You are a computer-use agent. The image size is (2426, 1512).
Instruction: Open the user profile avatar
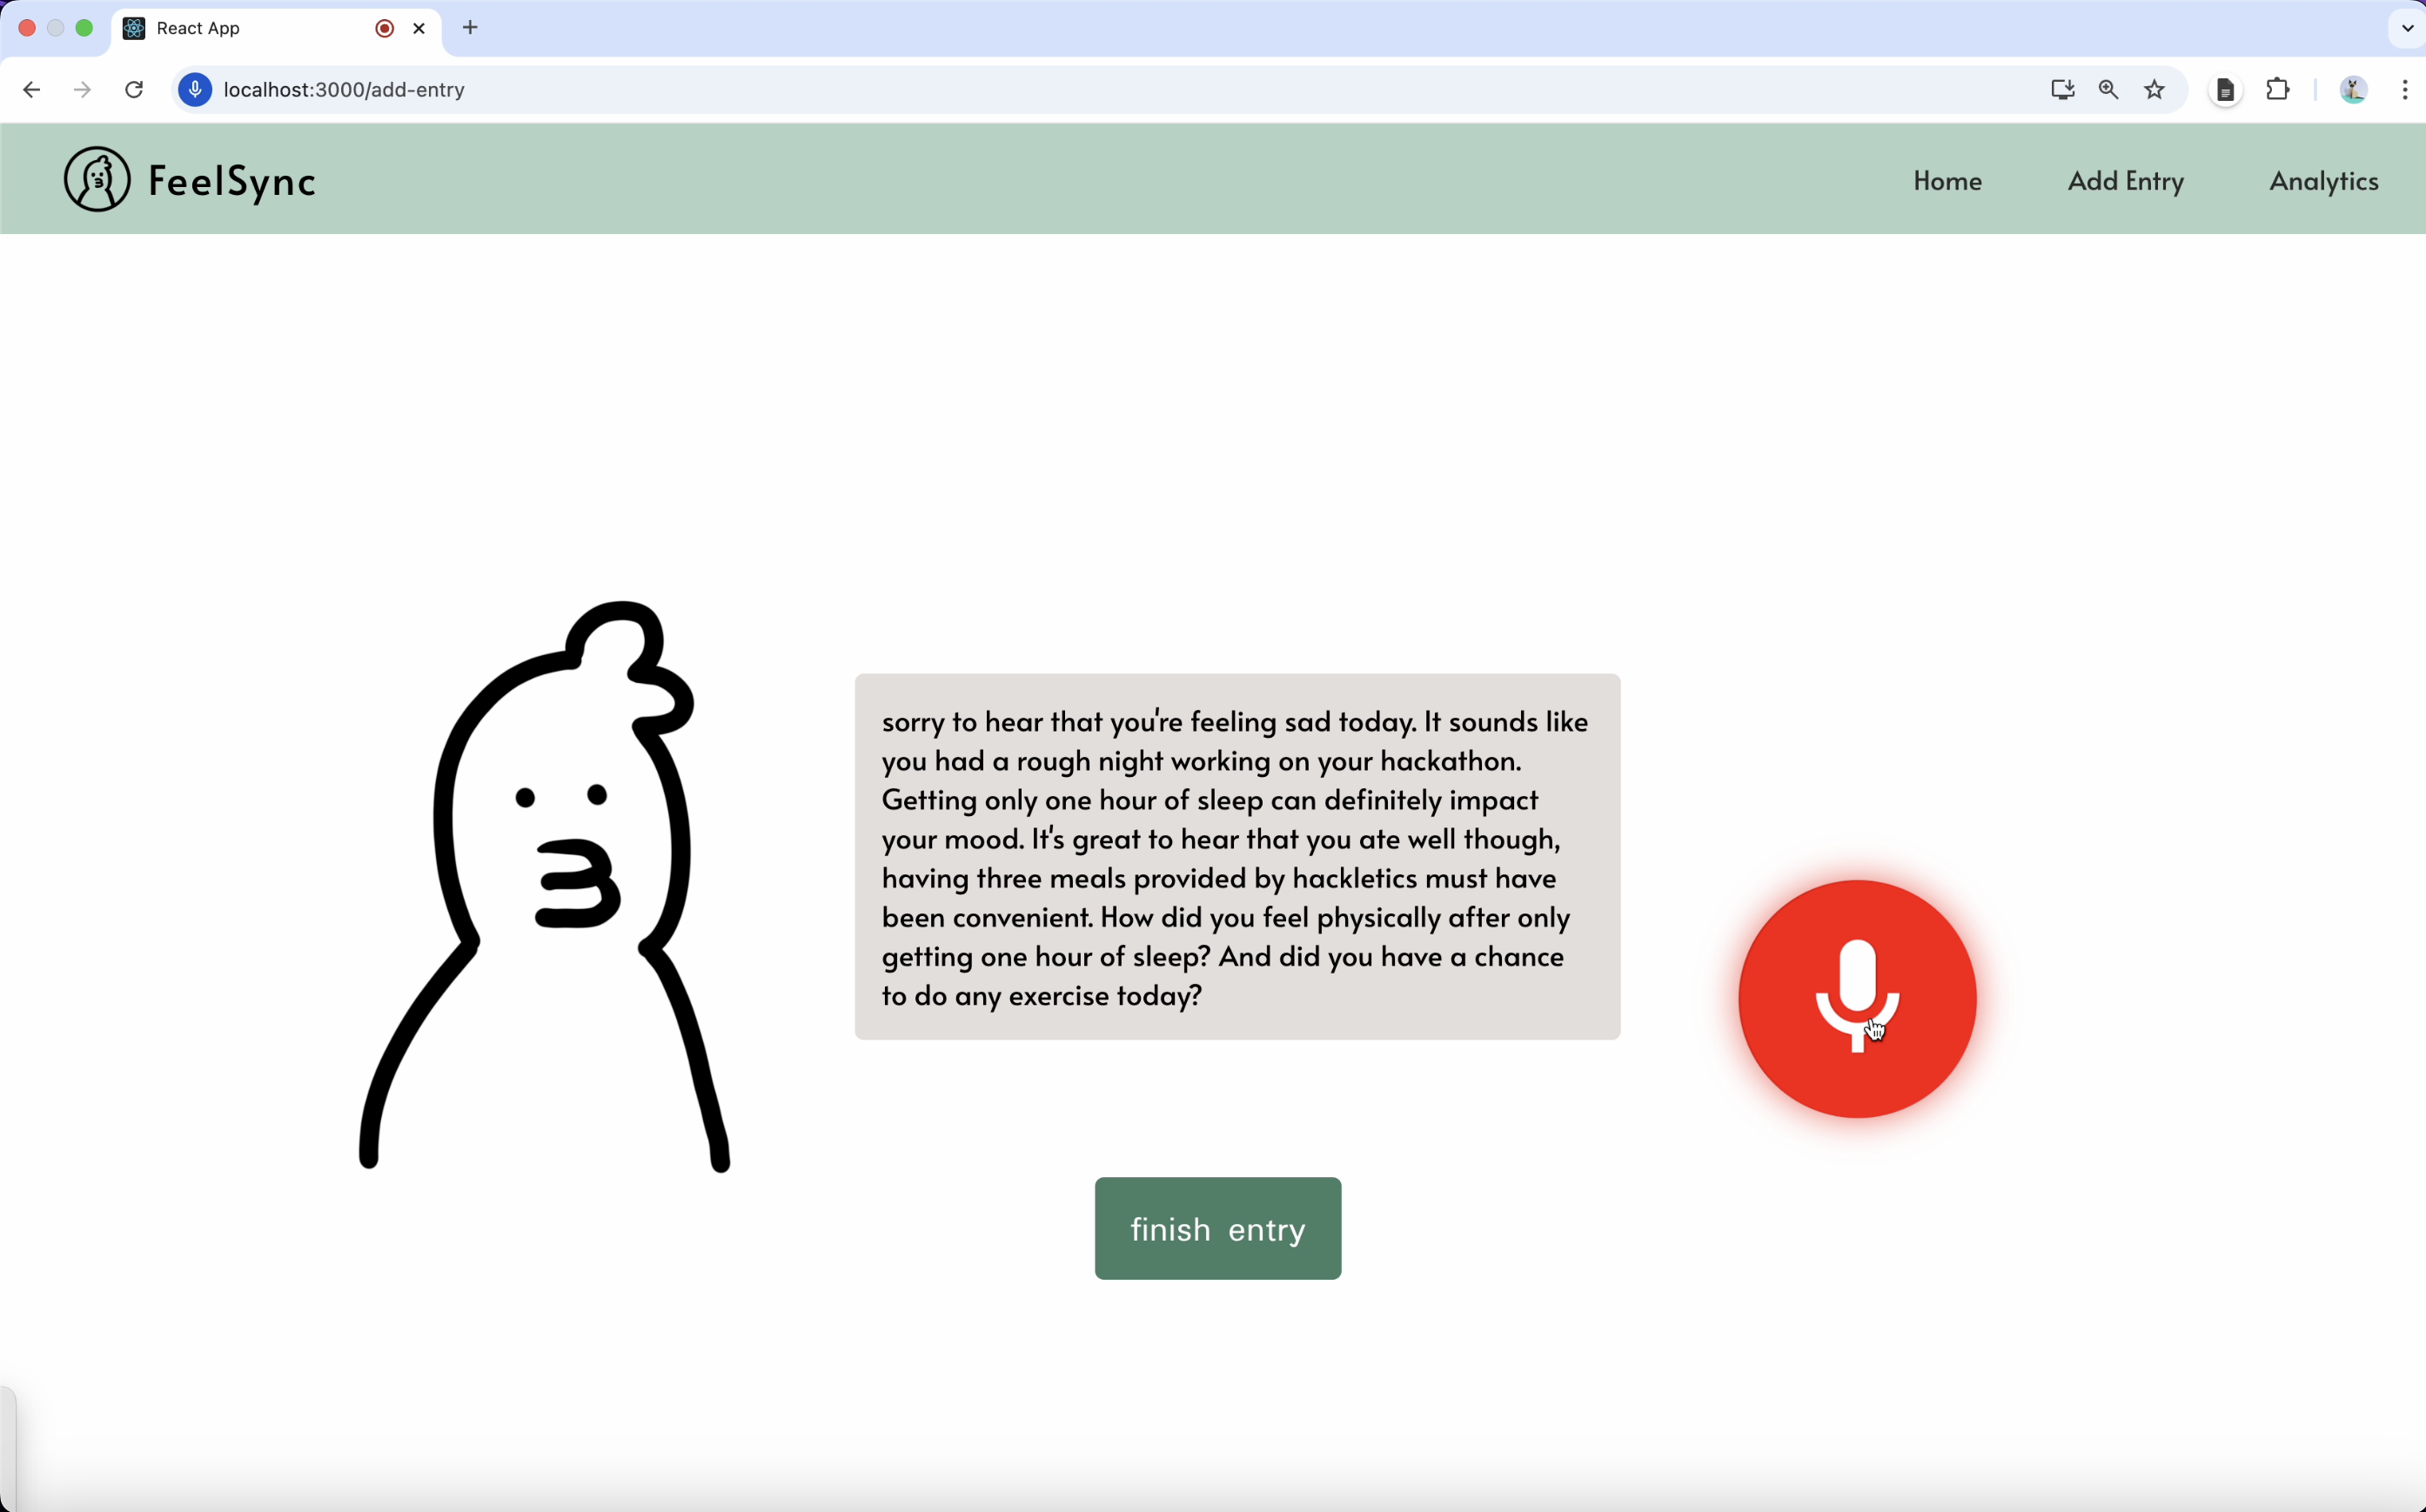(2353, 90)
